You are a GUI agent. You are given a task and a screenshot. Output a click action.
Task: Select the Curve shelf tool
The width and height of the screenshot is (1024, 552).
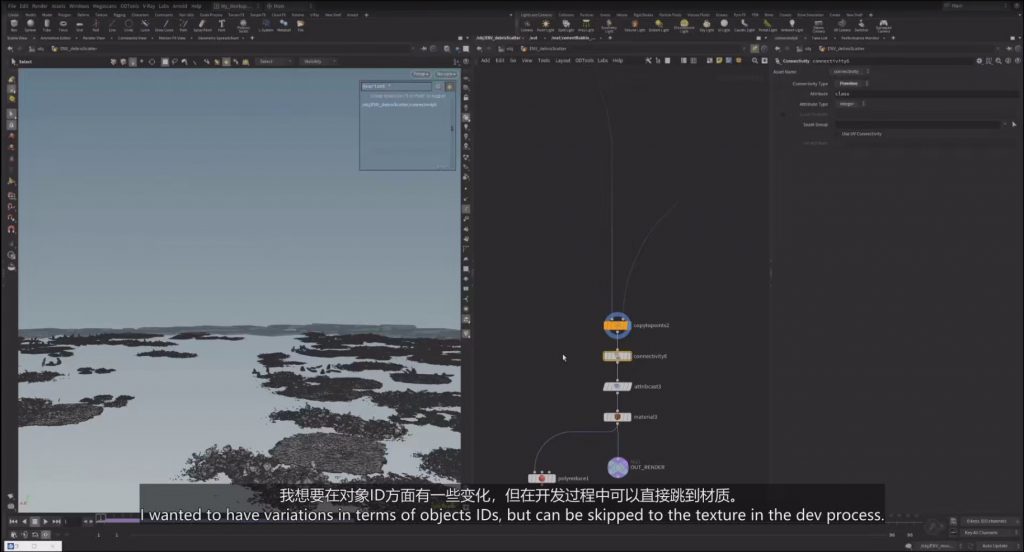[144, 25]
